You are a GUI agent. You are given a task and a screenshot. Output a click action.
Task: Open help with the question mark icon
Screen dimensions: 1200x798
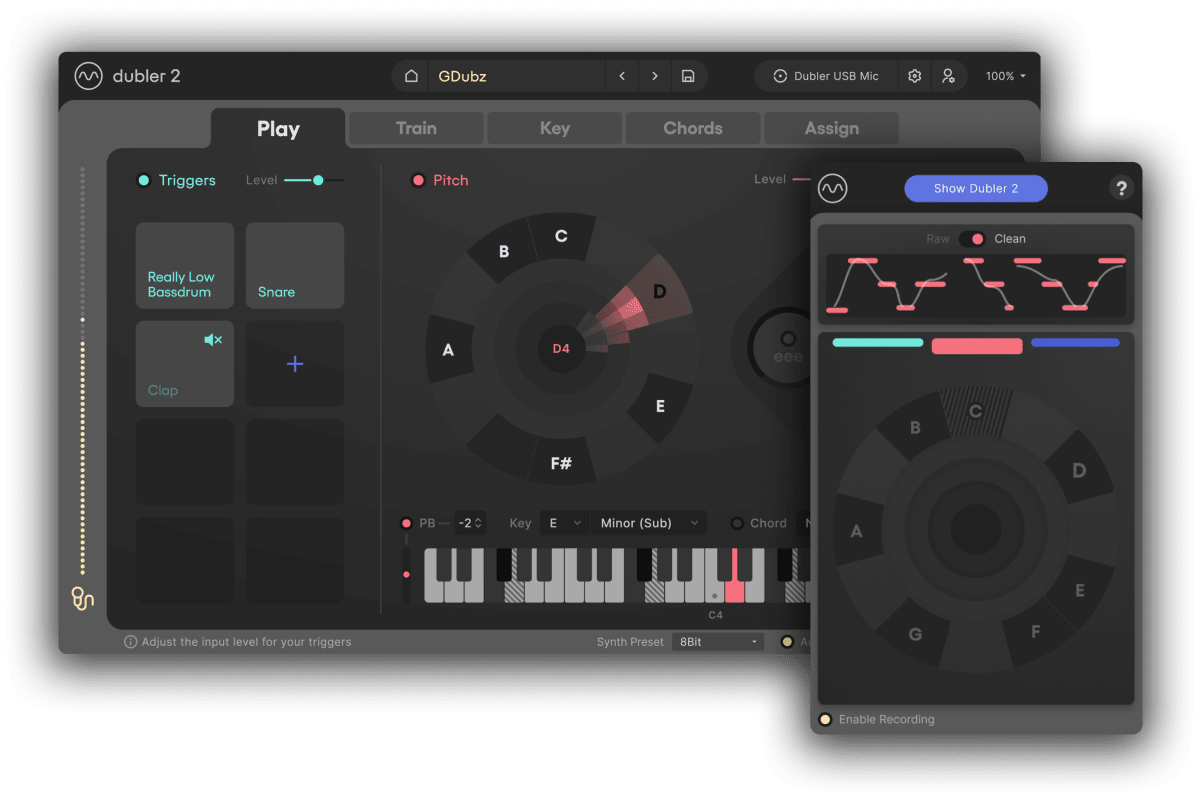1121,188
